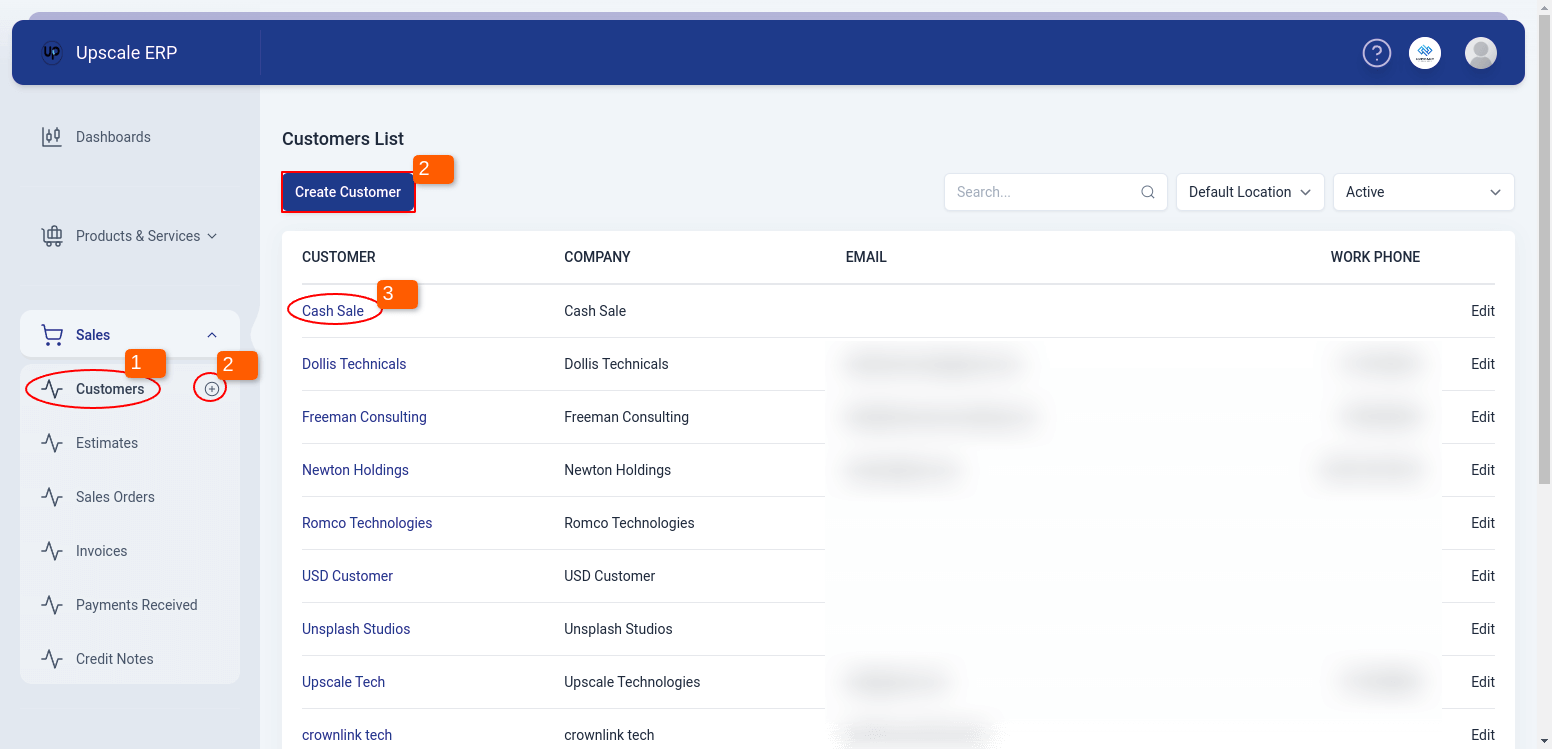Click the plus icon beside Customers

pyautogui.click(x=211, y=389)
